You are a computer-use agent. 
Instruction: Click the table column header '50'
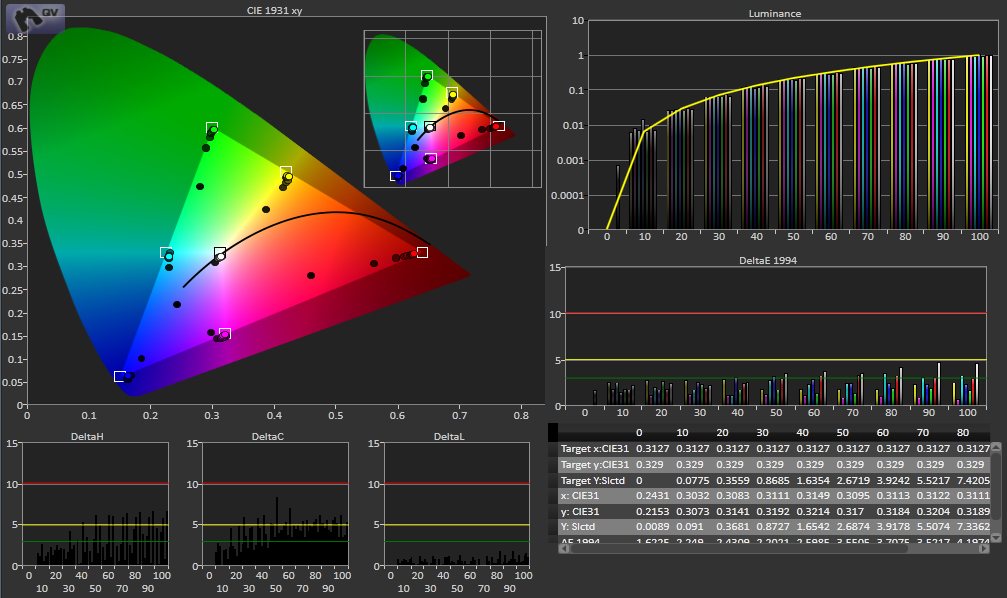point(843,432)
